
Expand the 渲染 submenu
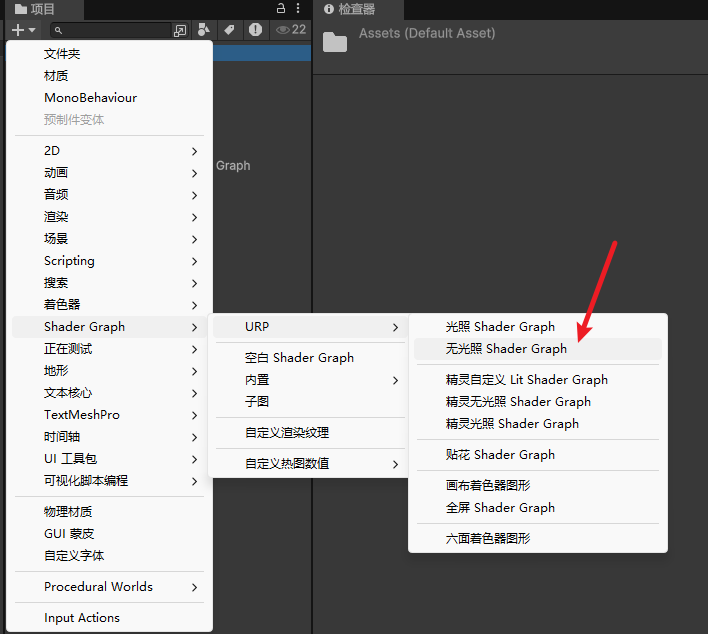[109, 217]
